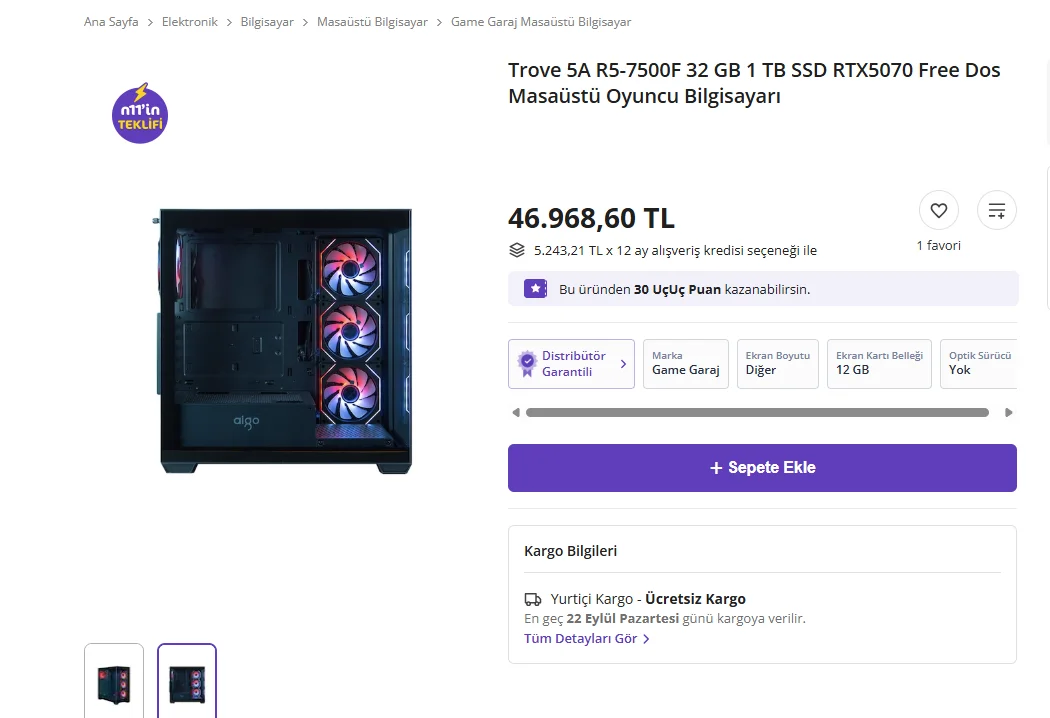Open Tüm Detayları Gör shipping details
Image resolution: width=1050 pixels, height=718 pixels.
coord(587,639)
